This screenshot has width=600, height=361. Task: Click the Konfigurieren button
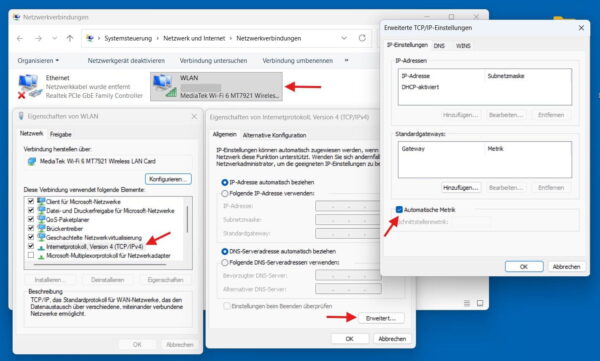(x=168, y=179)
